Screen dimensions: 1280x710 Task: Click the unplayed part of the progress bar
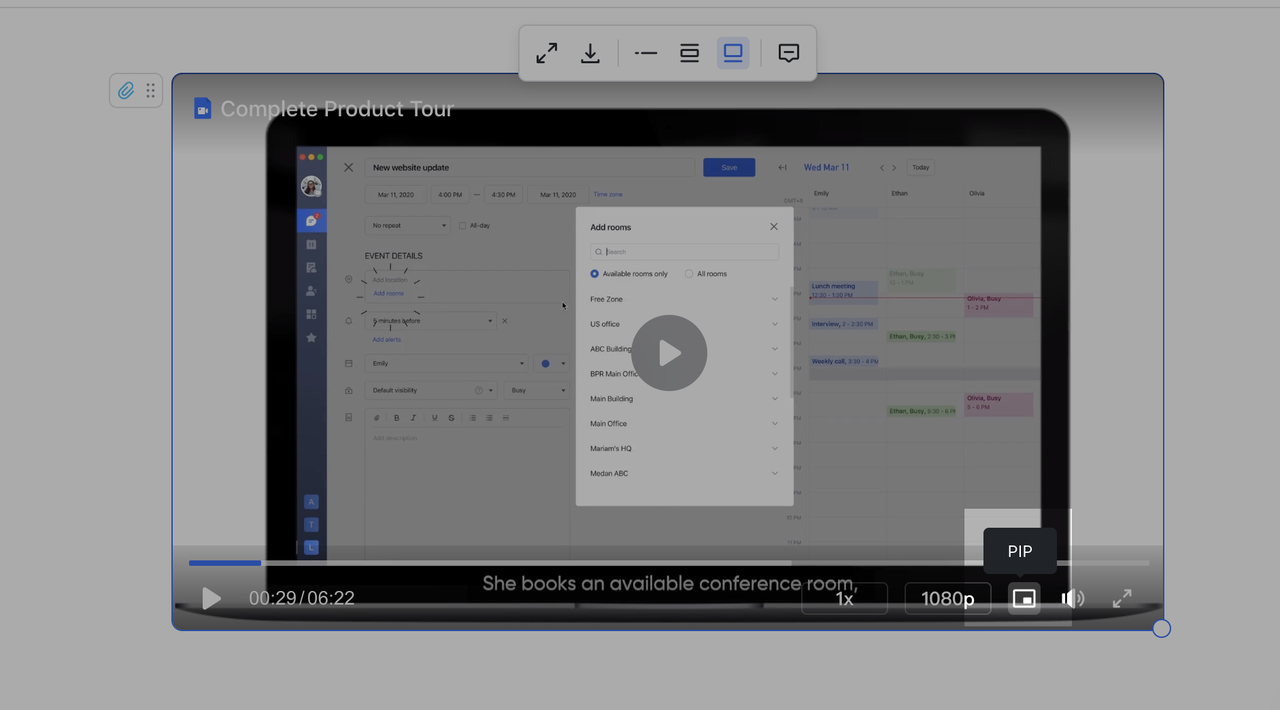point(700,563)
